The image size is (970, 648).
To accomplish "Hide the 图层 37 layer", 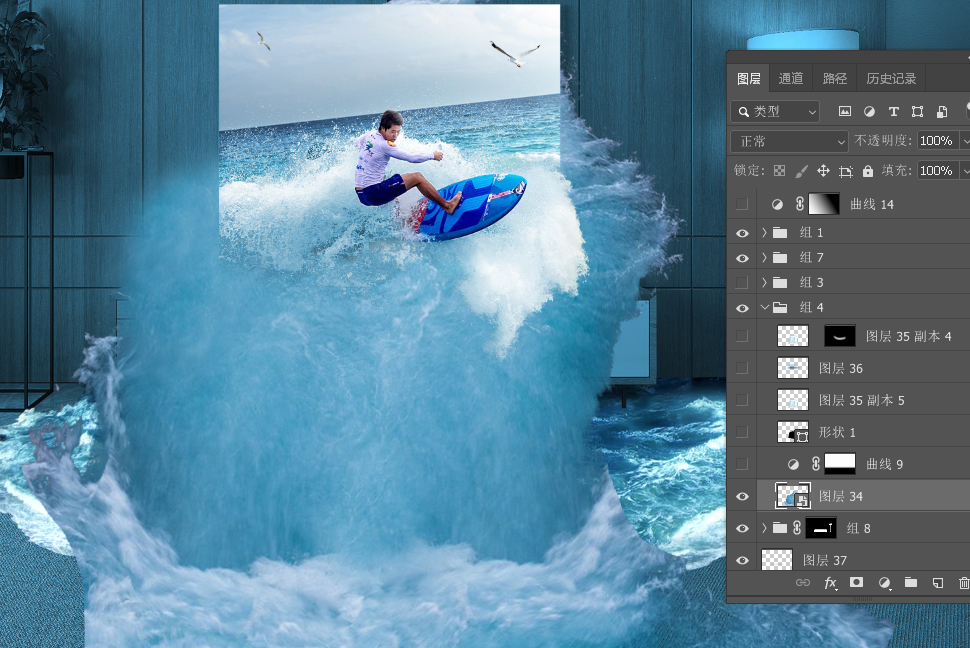I will click(742, 561).
